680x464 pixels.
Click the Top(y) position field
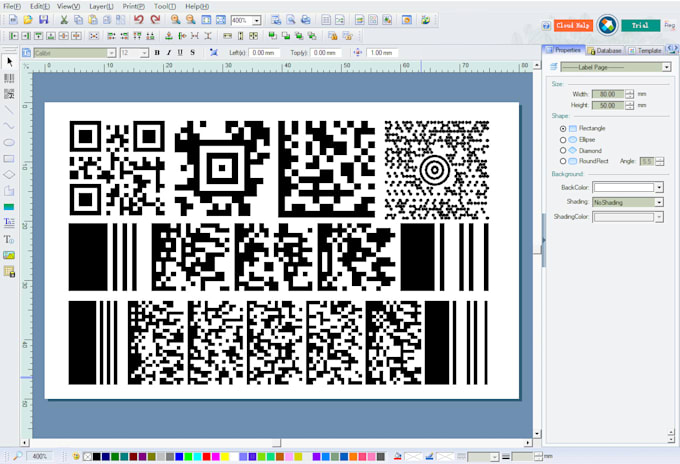325,53
